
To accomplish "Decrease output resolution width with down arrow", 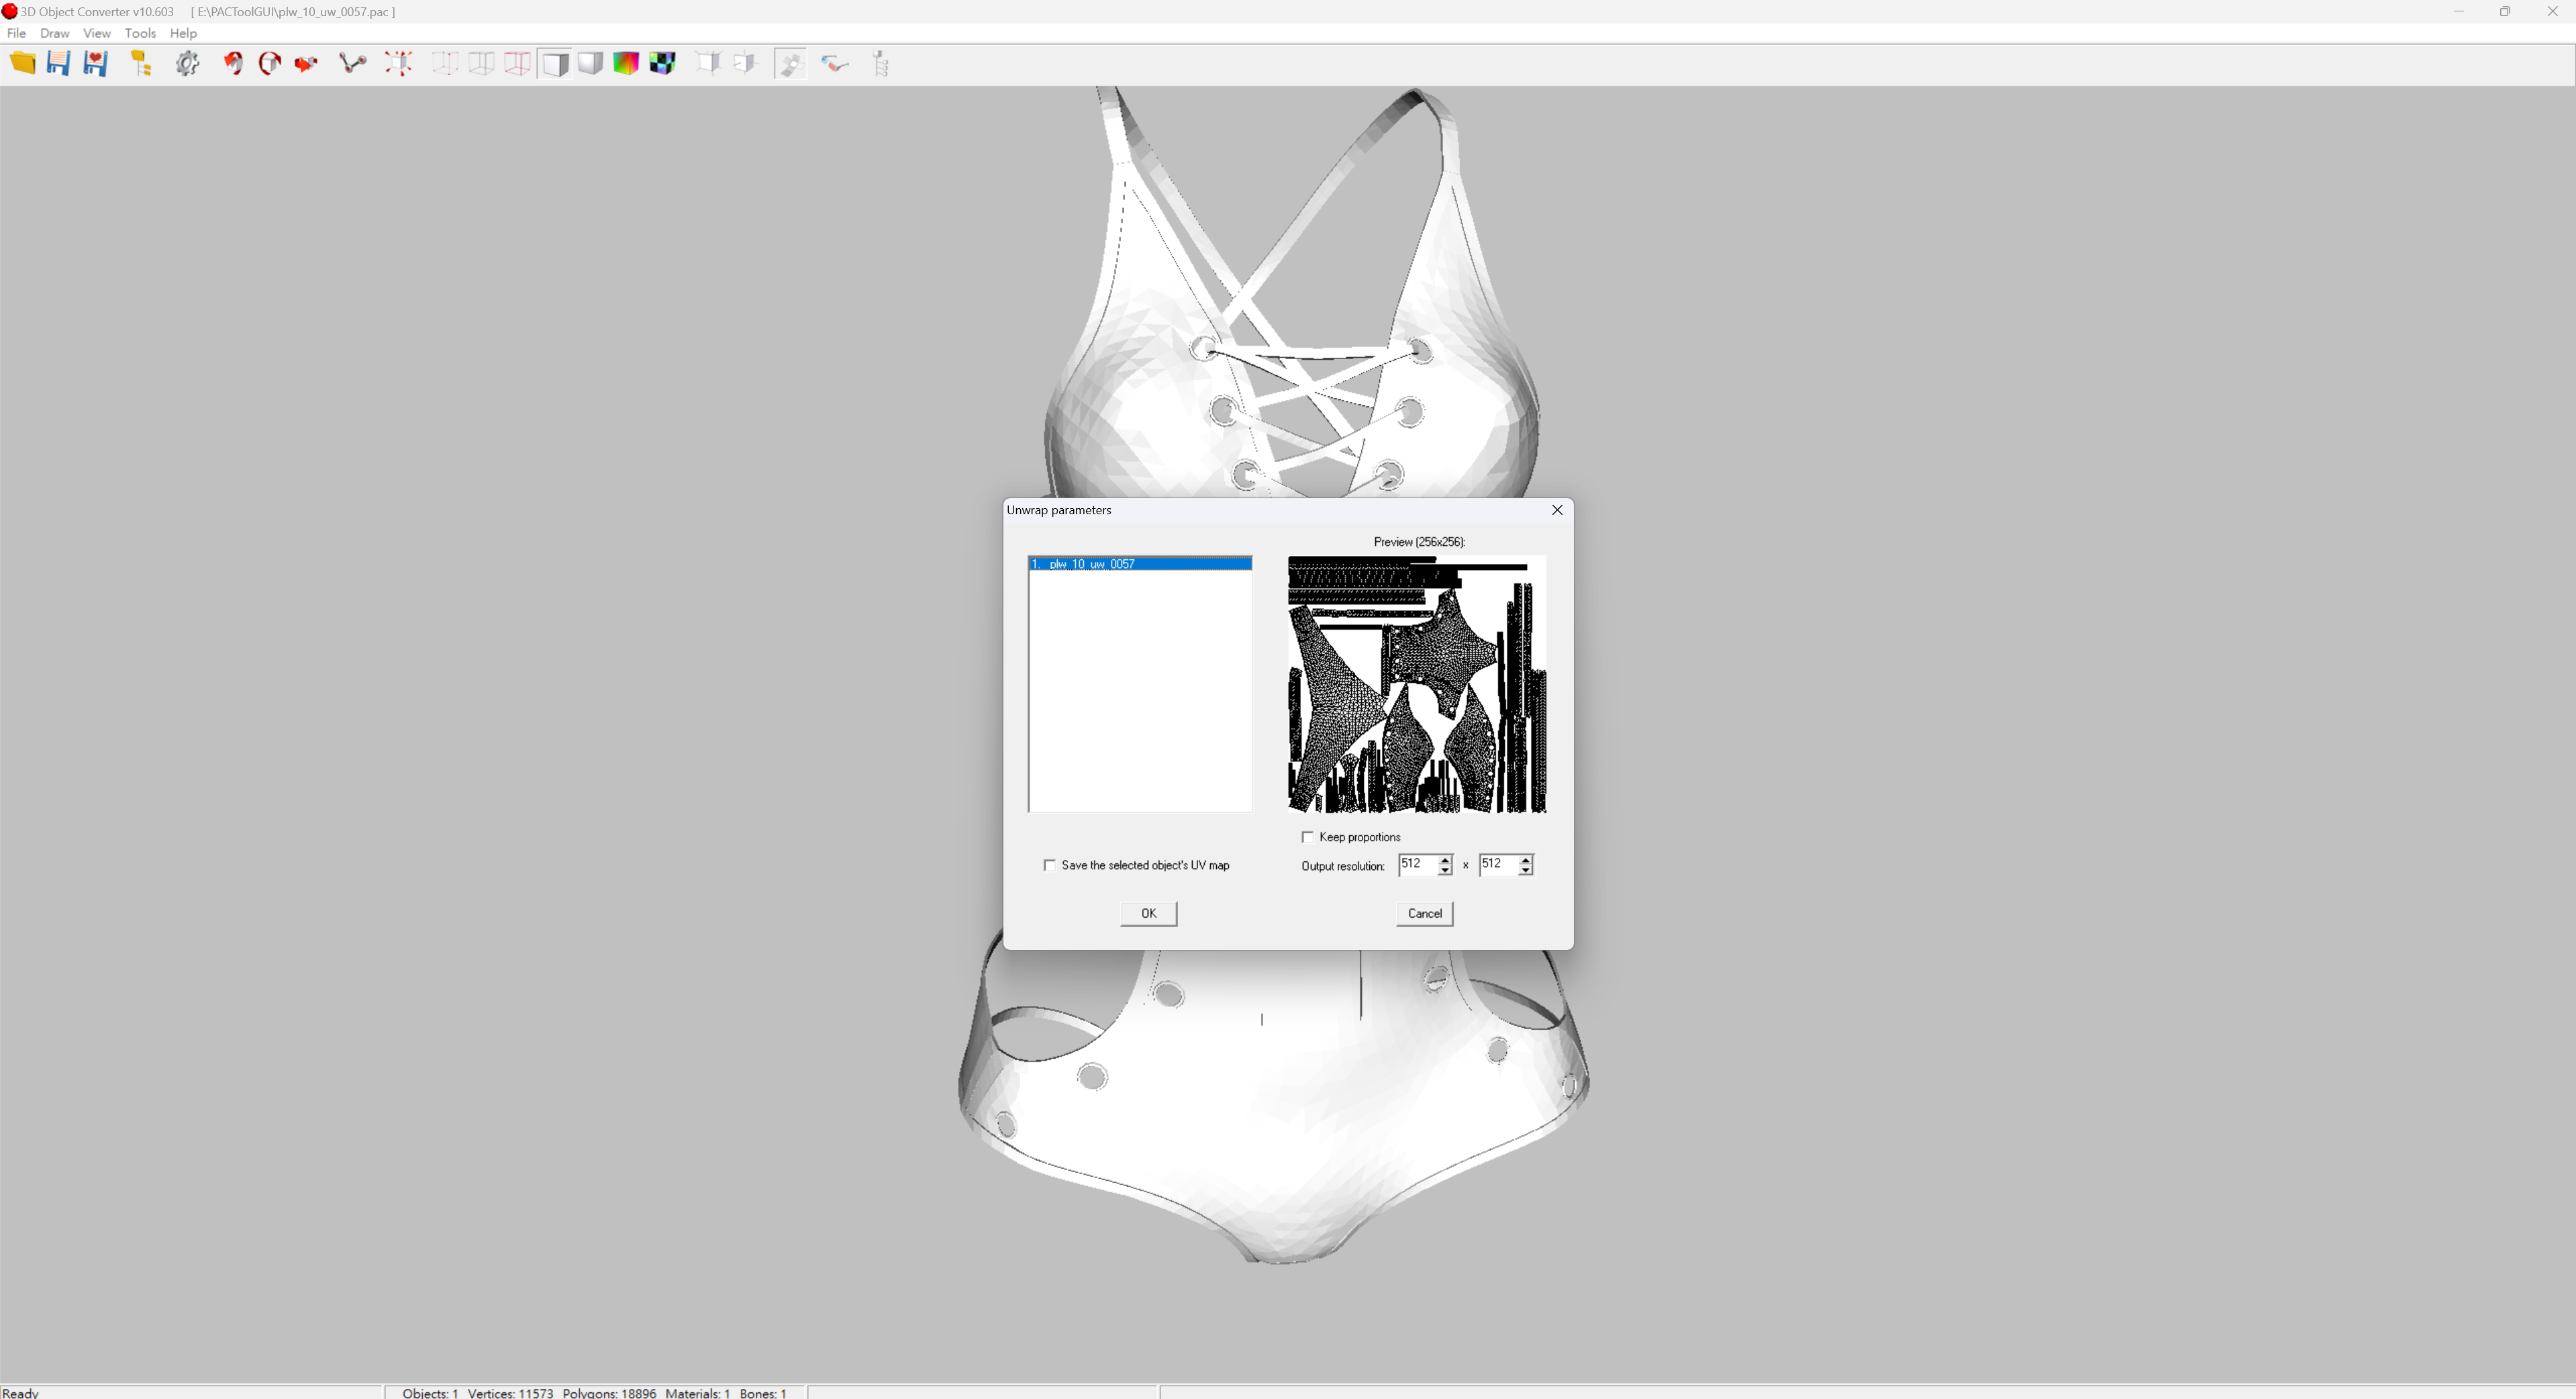I will [x=1444, y=871].
